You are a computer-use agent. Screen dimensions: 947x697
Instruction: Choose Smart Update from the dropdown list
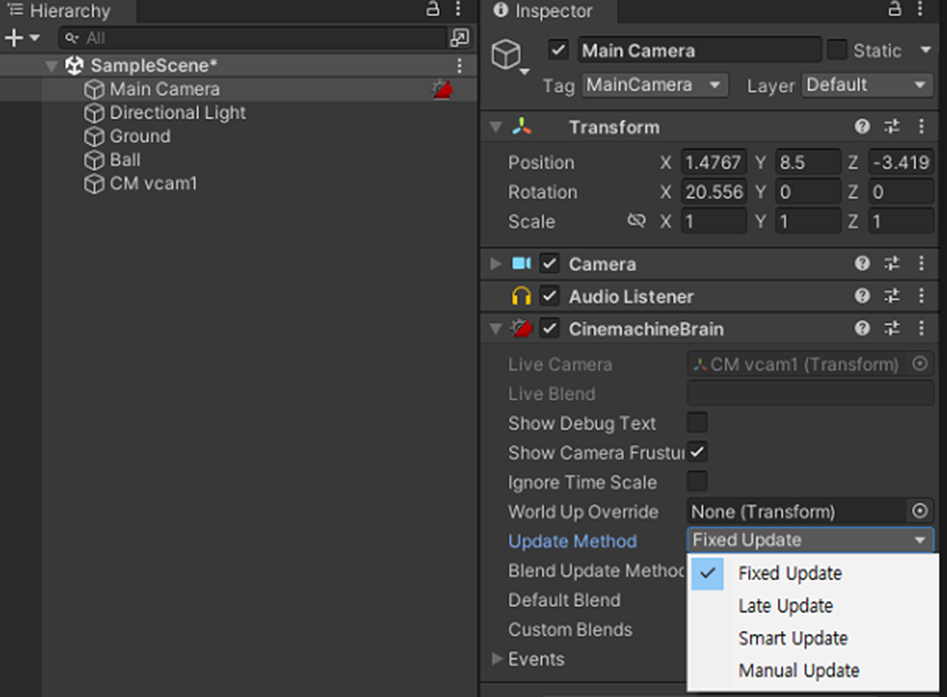(x=812, y=638)
